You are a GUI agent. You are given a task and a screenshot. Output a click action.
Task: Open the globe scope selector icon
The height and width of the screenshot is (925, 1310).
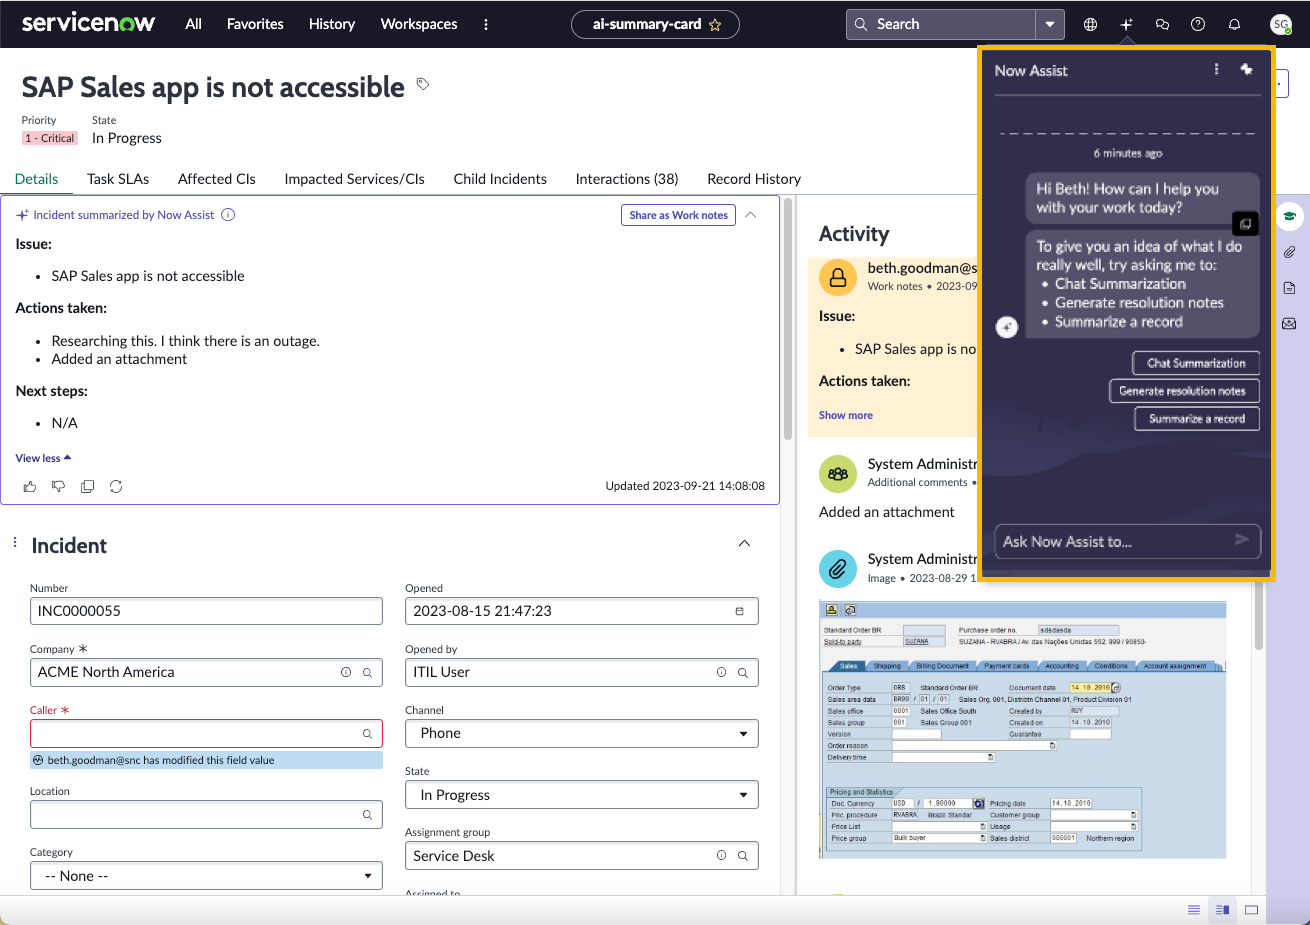1091,24
